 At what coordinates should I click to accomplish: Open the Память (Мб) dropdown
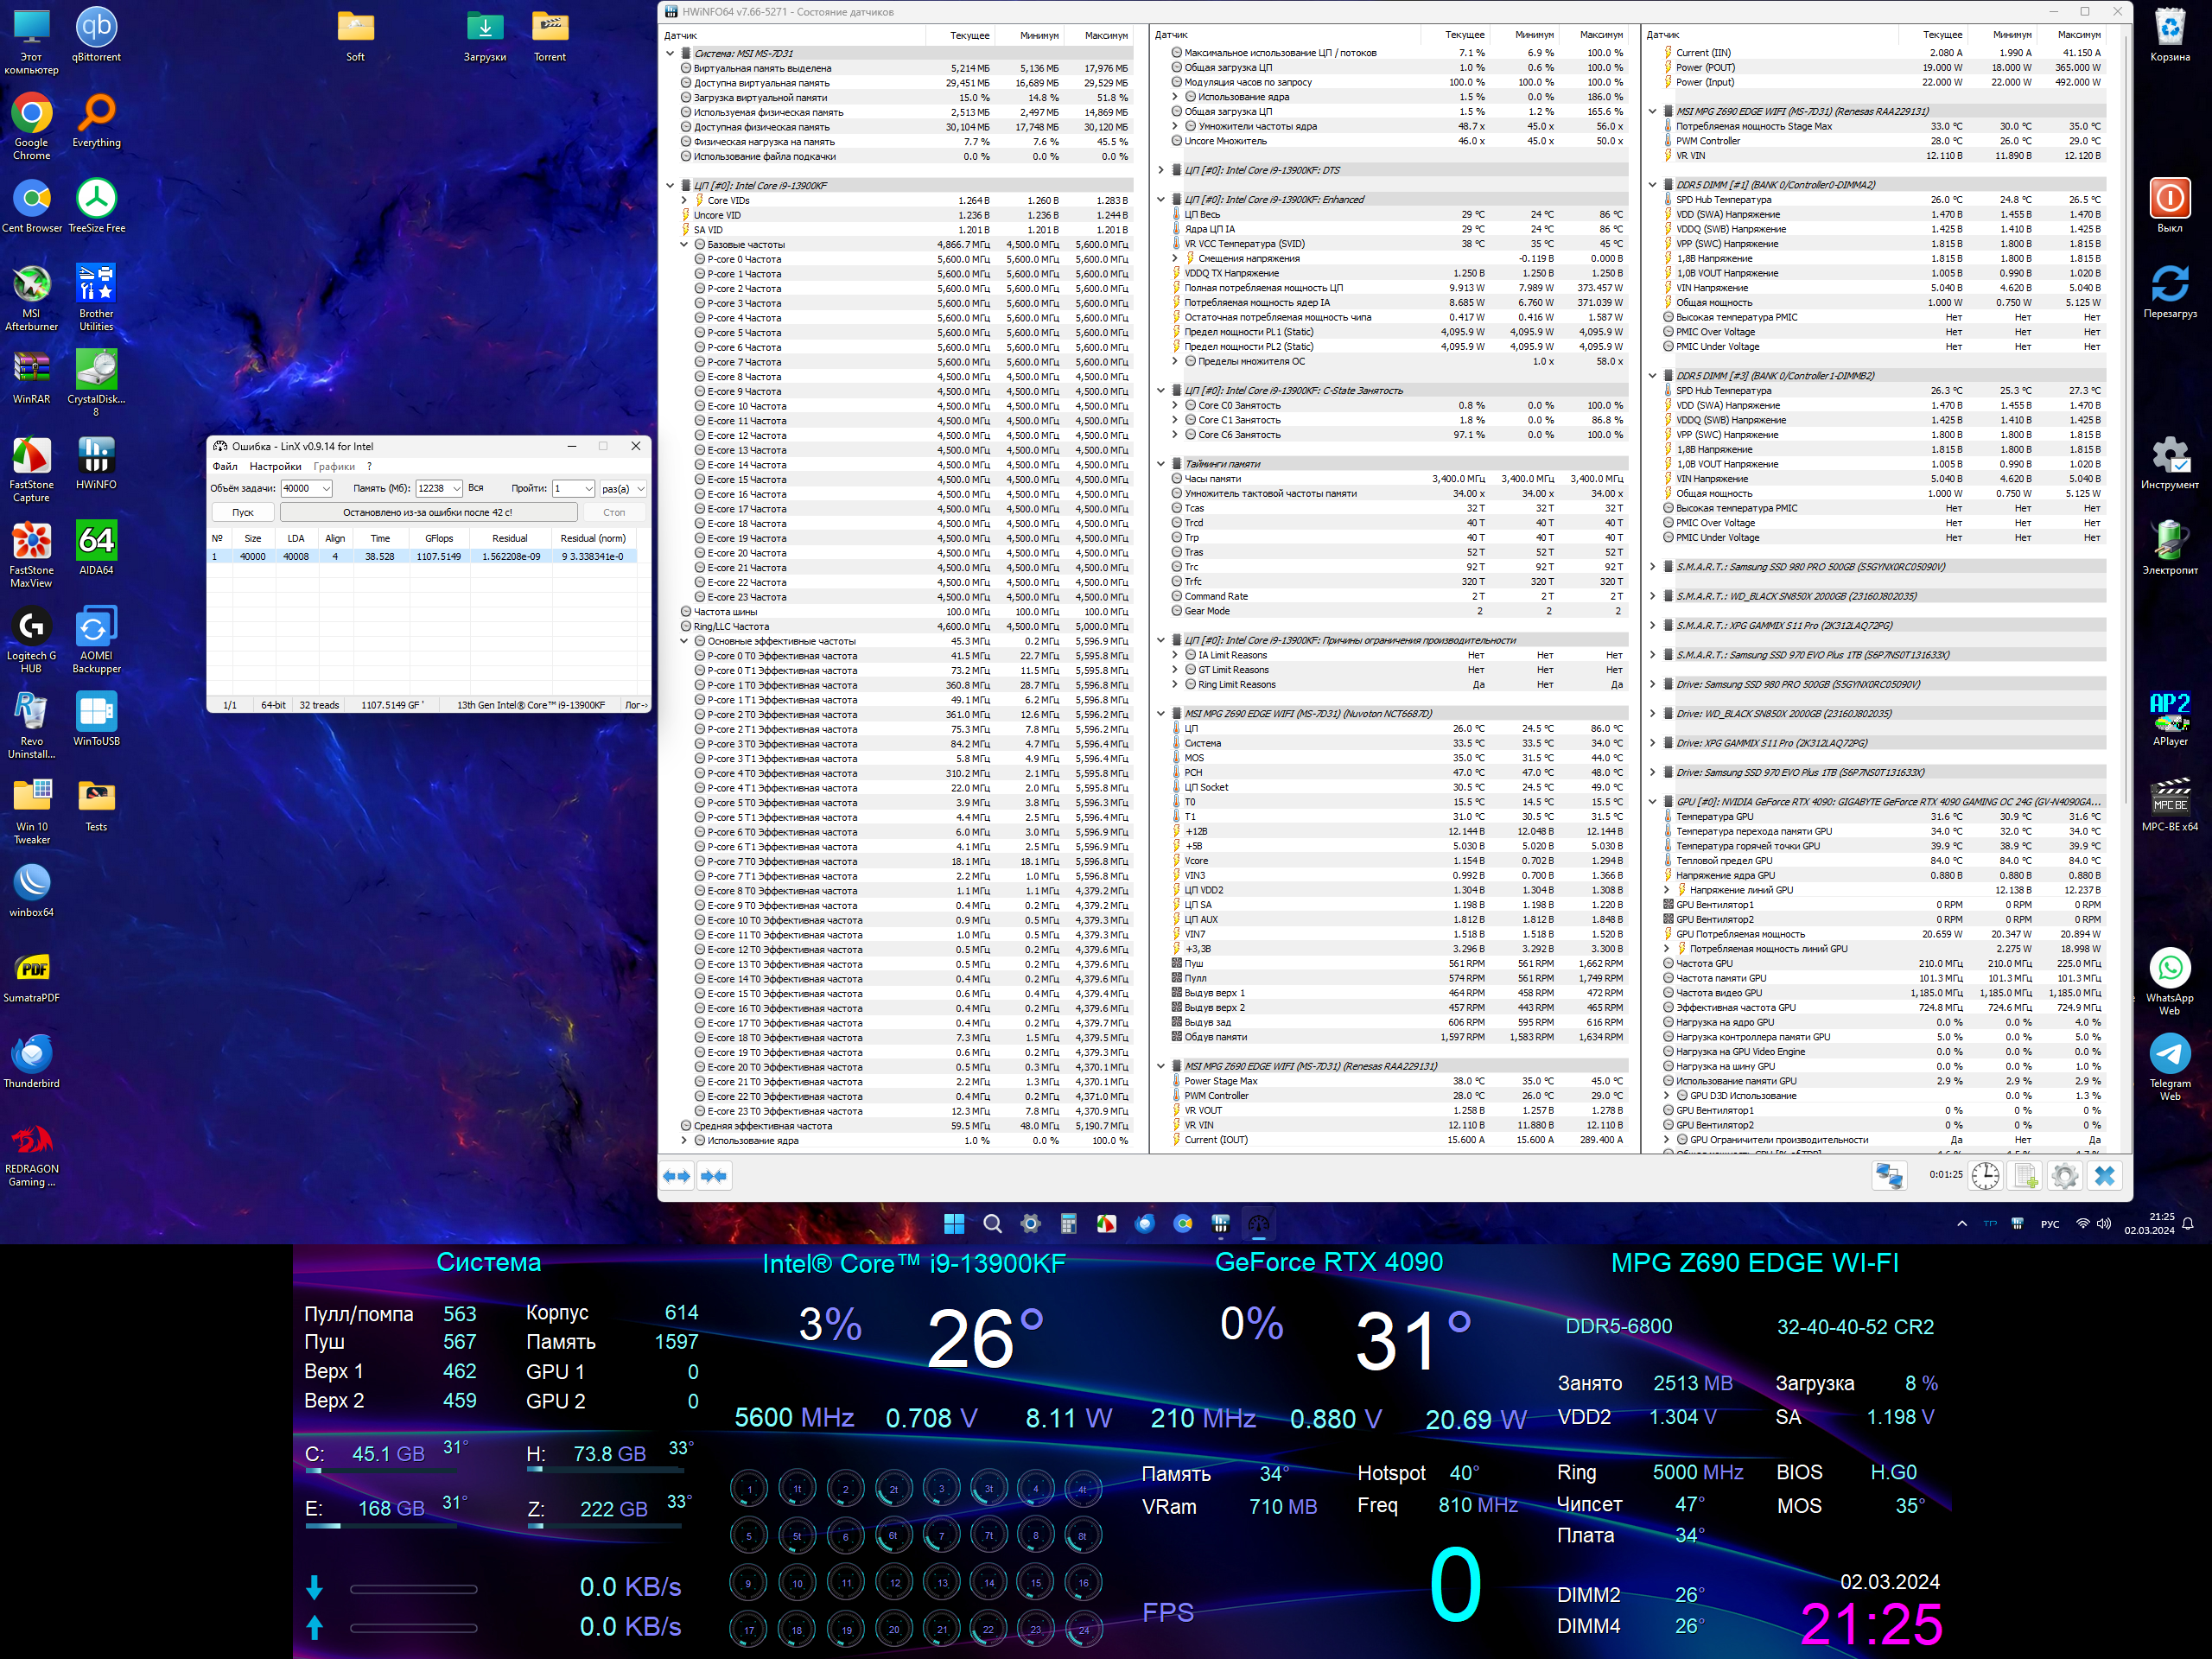pyautogui.click(x=456, y=489)
